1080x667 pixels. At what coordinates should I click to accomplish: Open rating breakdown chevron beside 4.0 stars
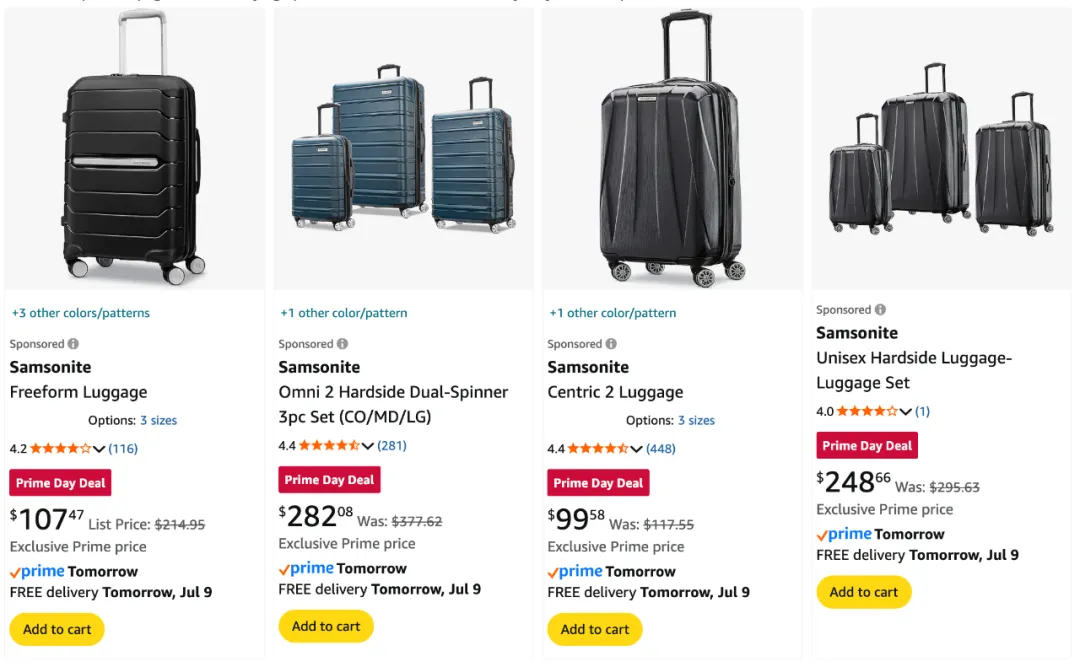[x=906, y=411]
